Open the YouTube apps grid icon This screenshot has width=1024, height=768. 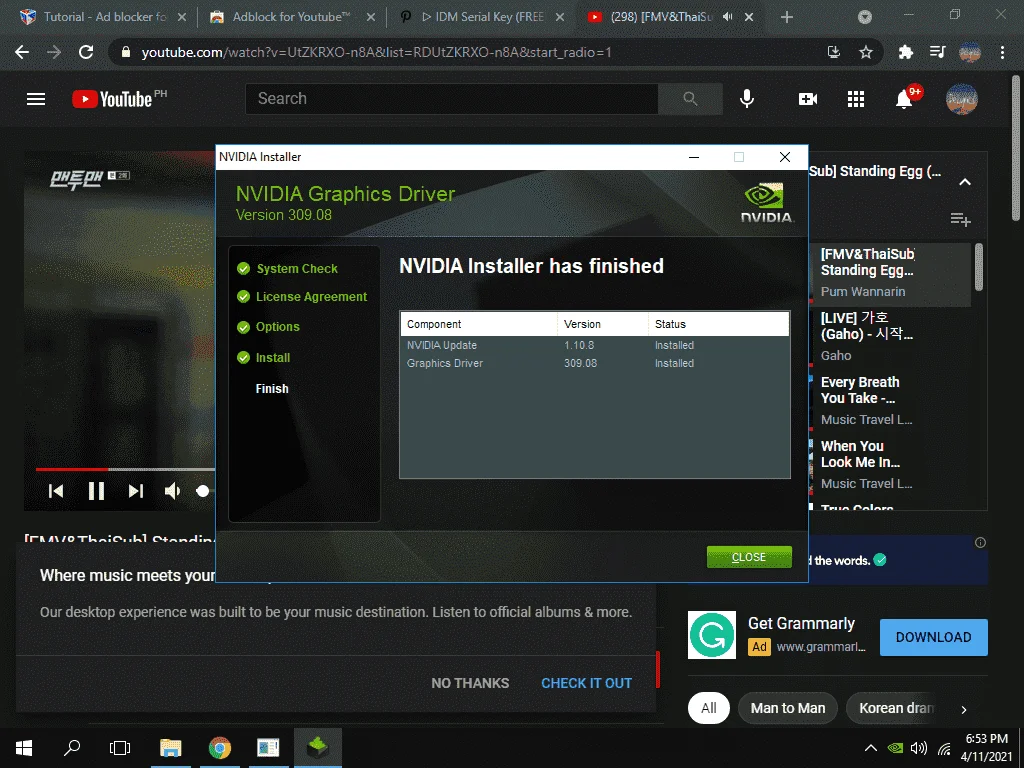pyautogui.click(x=856, y=99)
